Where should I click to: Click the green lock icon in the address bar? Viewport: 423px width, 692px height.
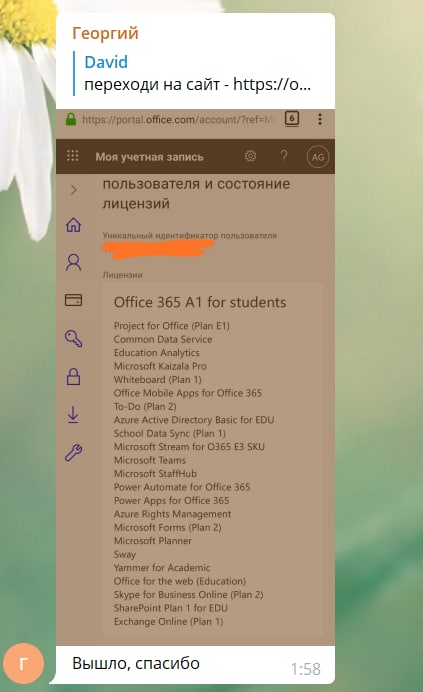point(71,119)
